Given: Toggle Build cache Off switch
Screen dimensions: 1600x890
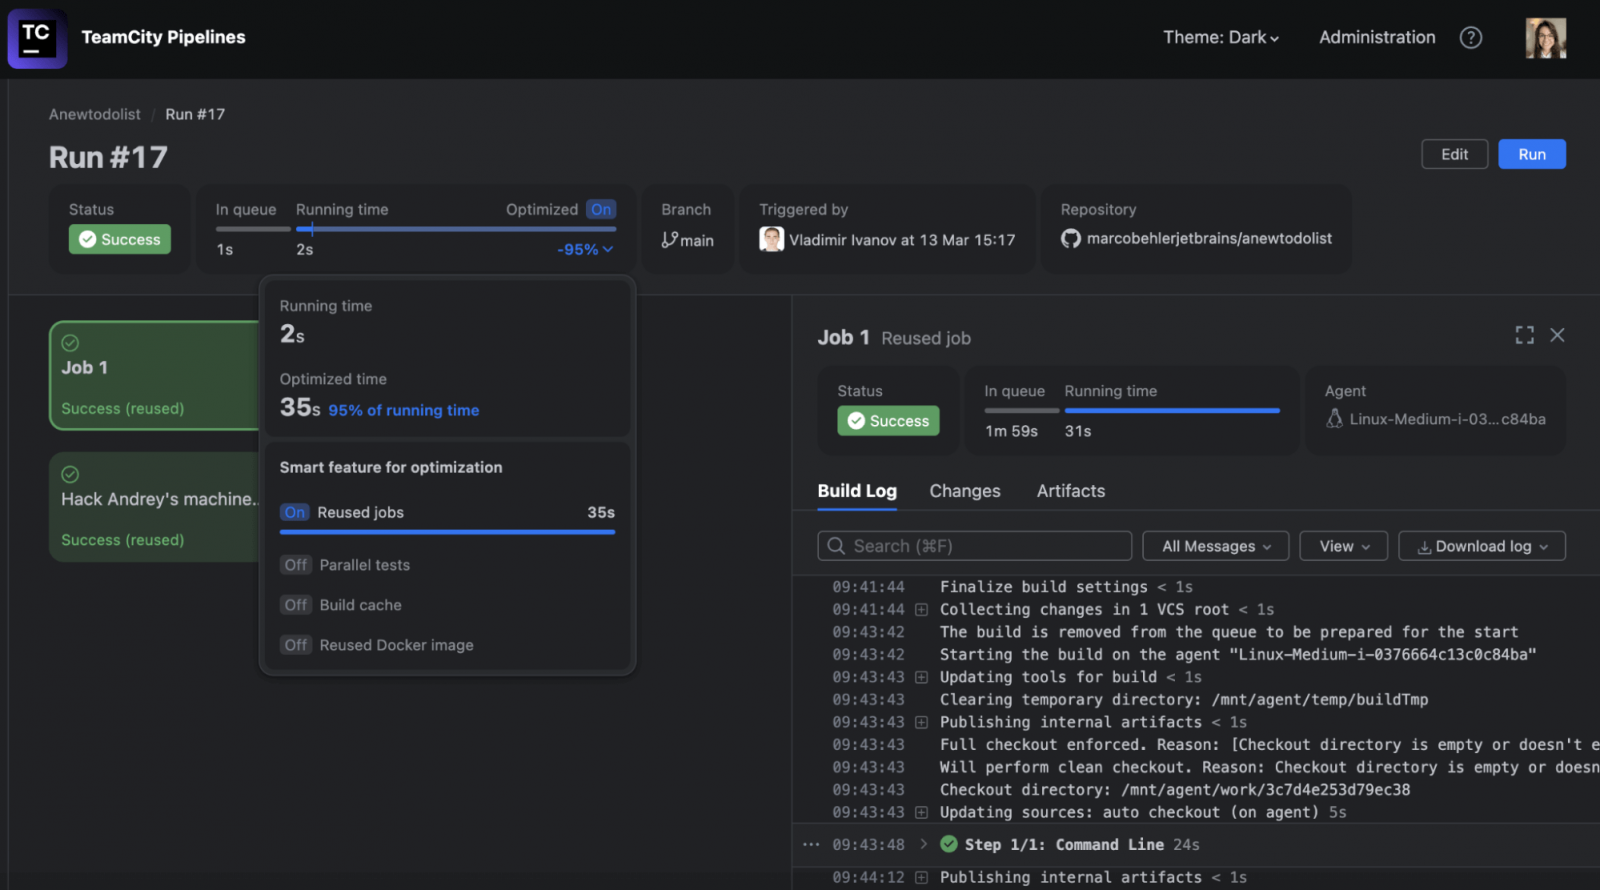Looking at the screenshot, I should (295, 605).
